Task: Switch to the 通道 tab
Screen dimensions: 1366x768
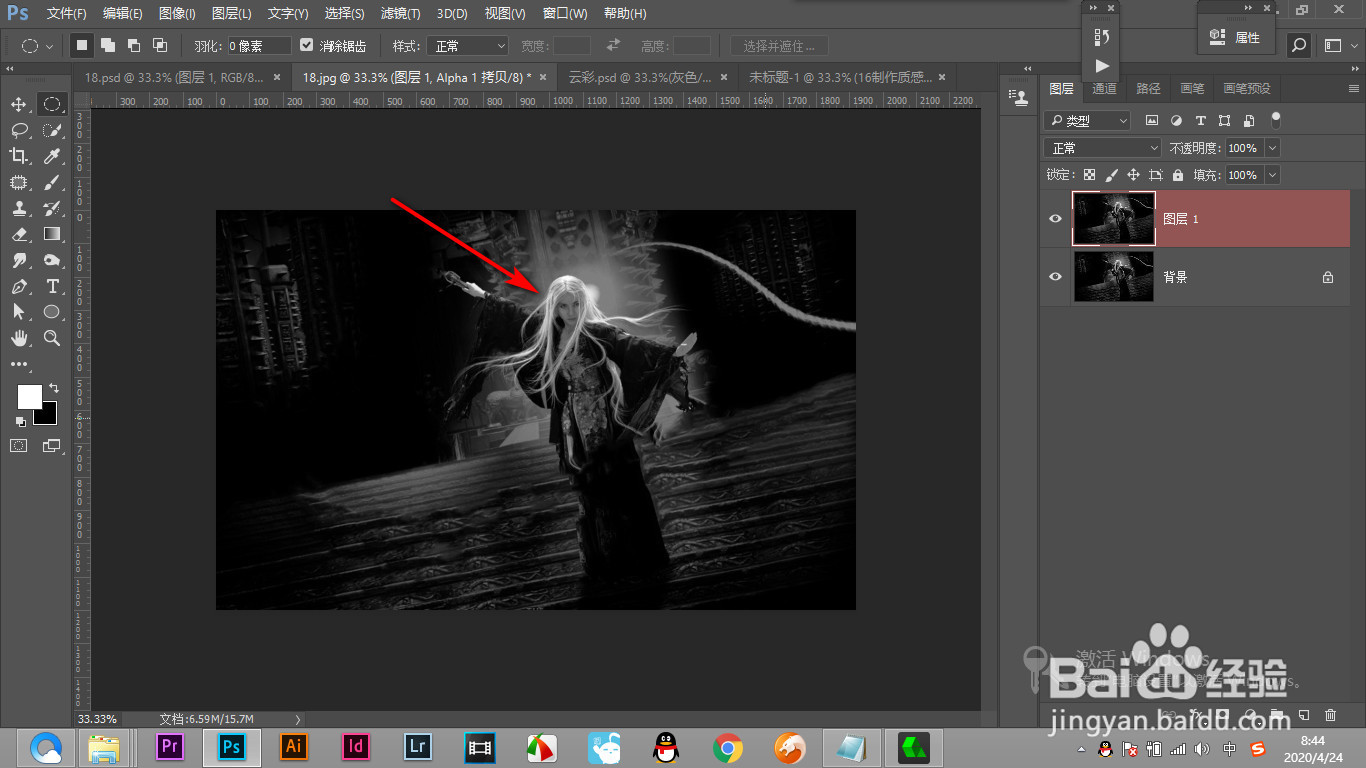Action: pyautogui.click(x=1104, y=89)
